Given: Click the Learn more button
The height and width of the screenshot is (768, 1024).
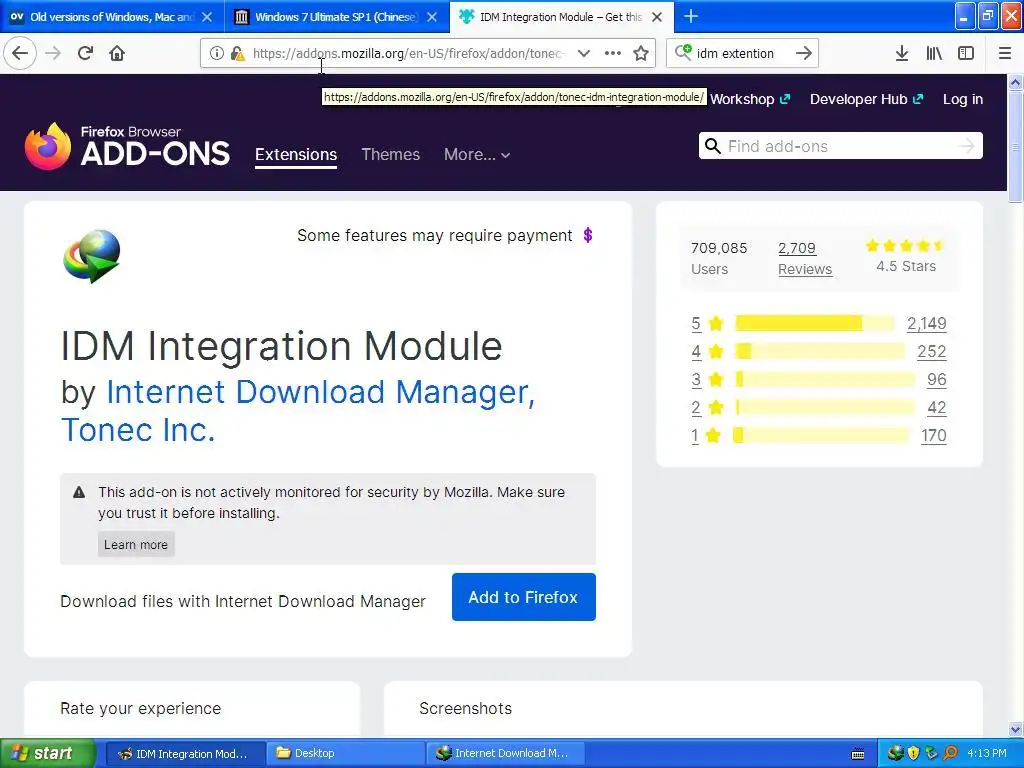Looking at the screenshot, I should (136, 545).
